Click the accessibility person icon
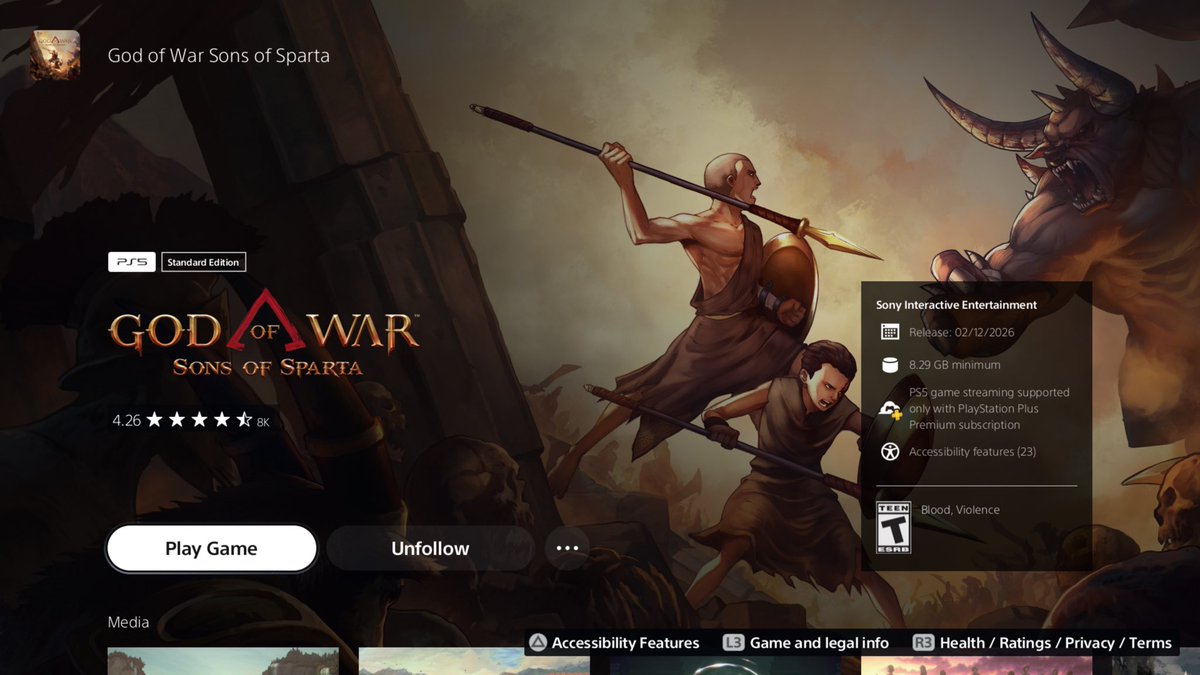This screenshot has width=1200, height=675. coord(890,452)
